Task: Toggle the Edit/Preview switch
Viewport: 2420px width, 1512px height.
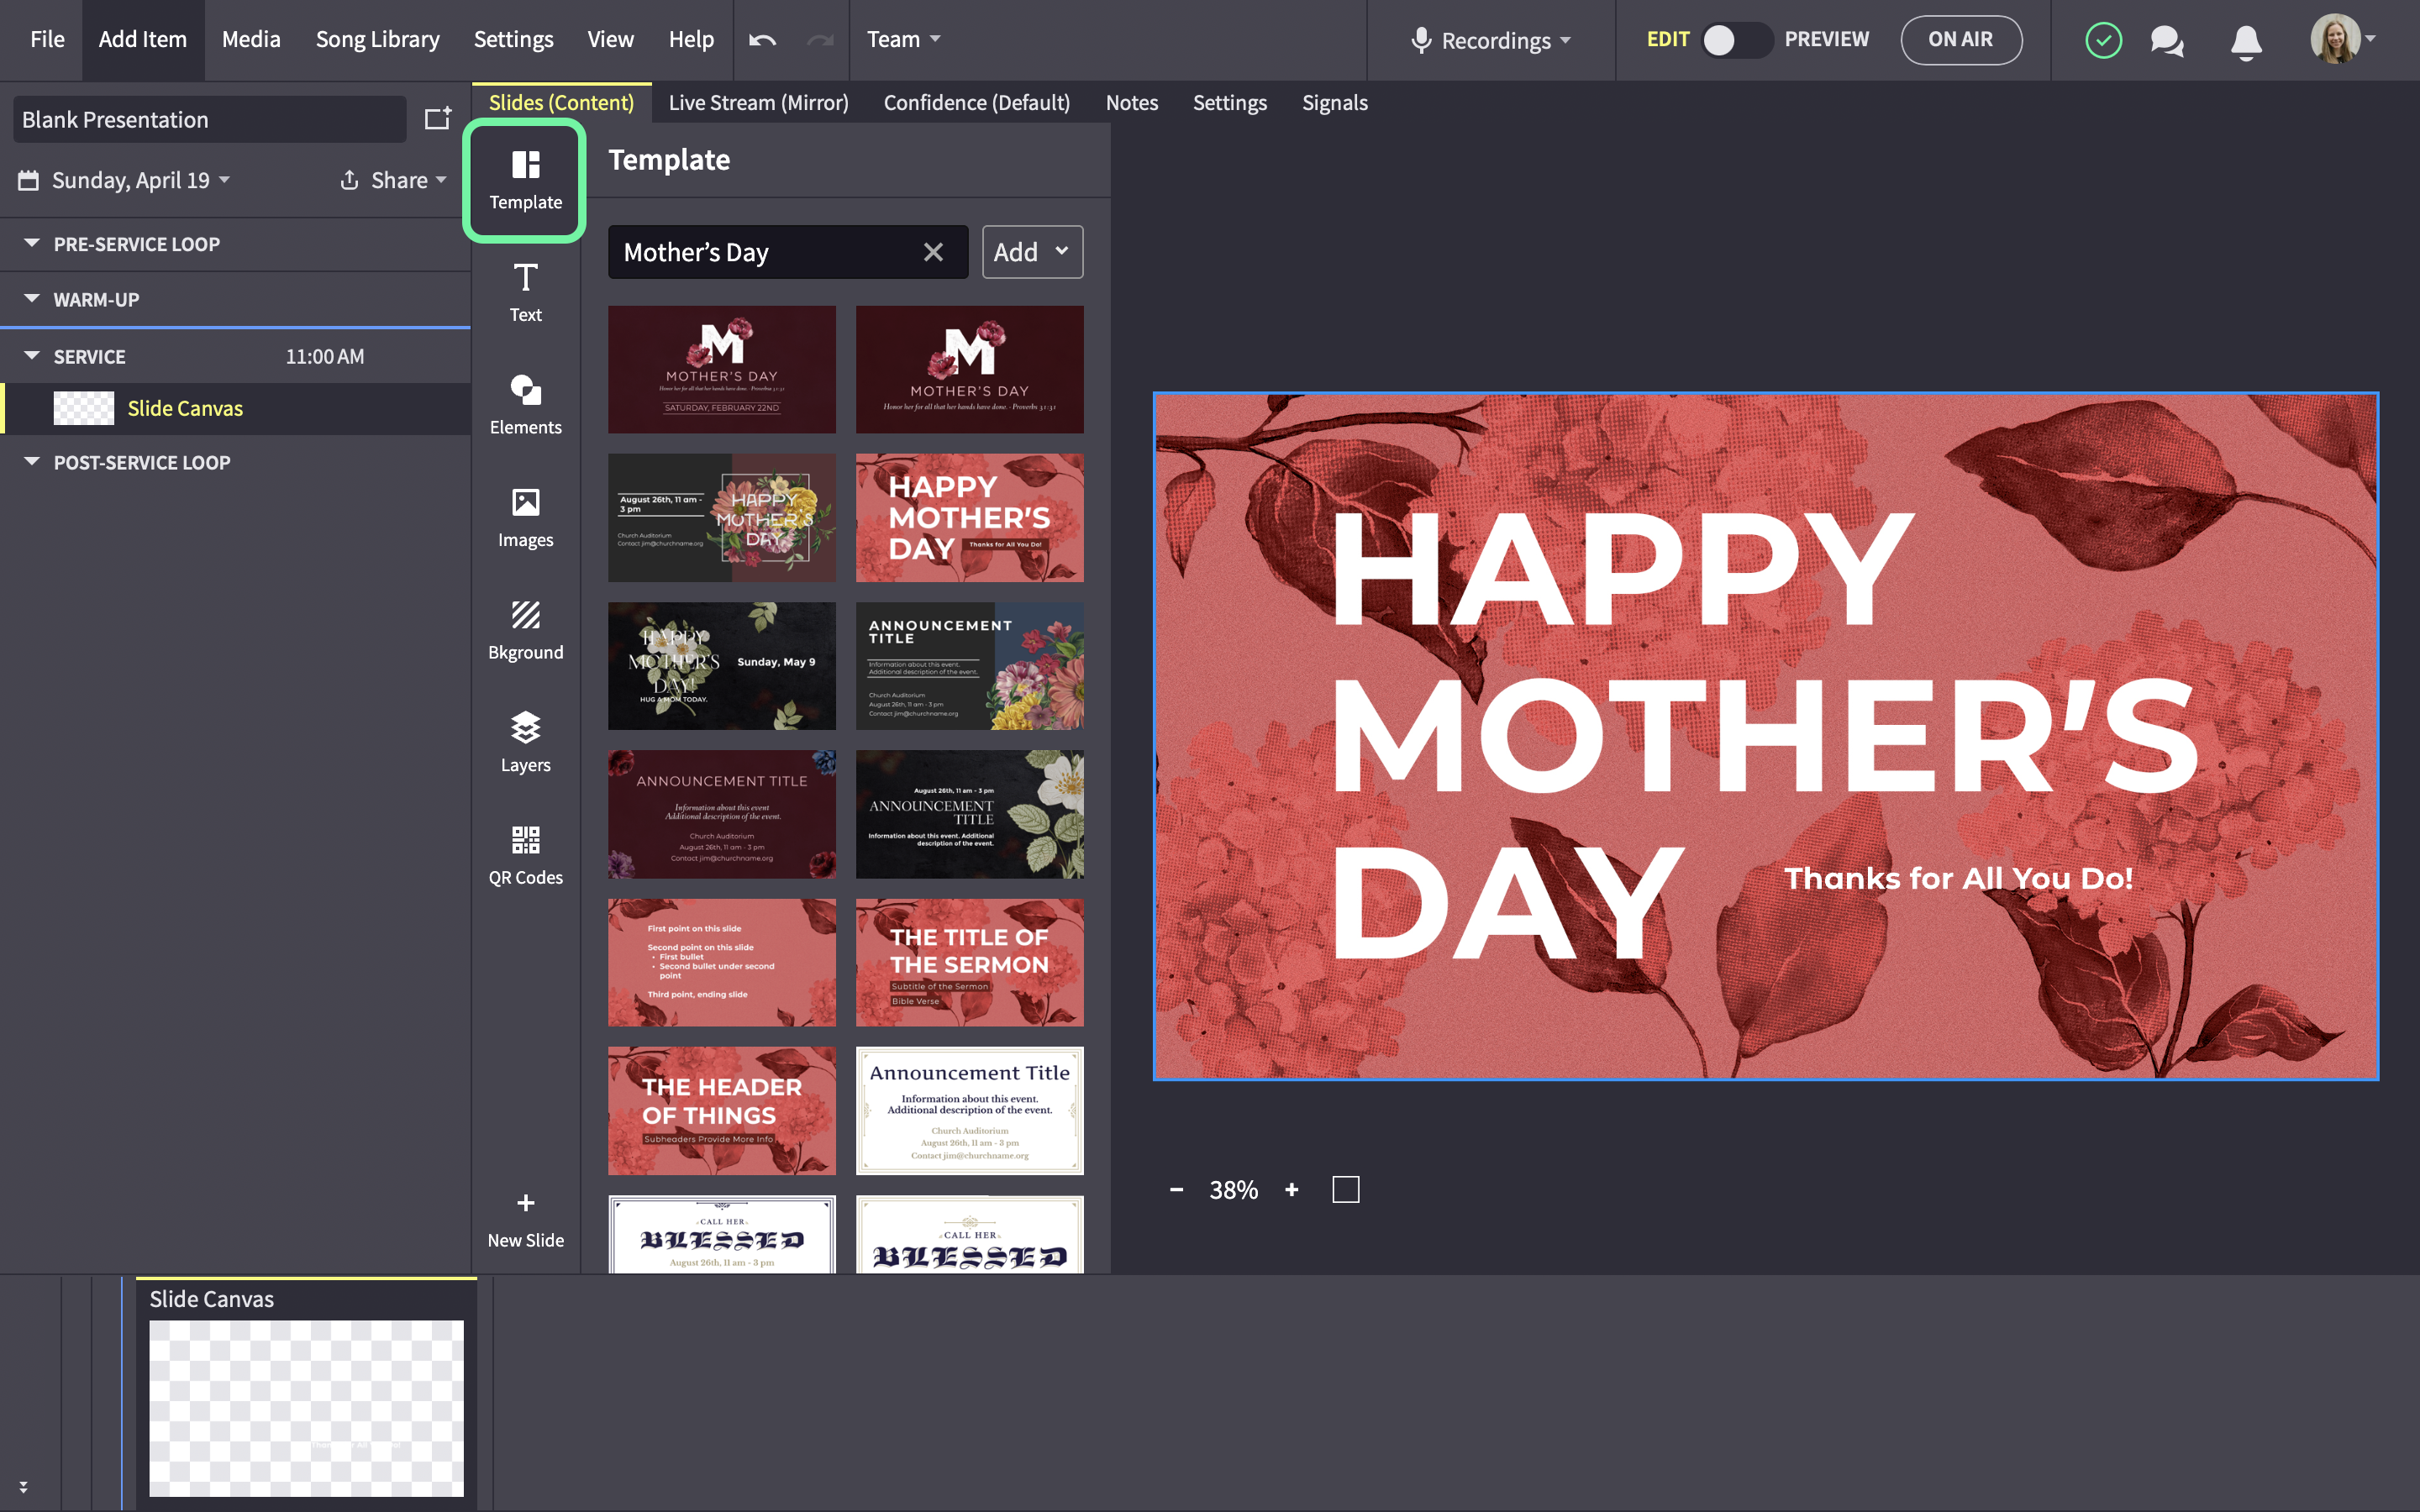Action: 1737,40
